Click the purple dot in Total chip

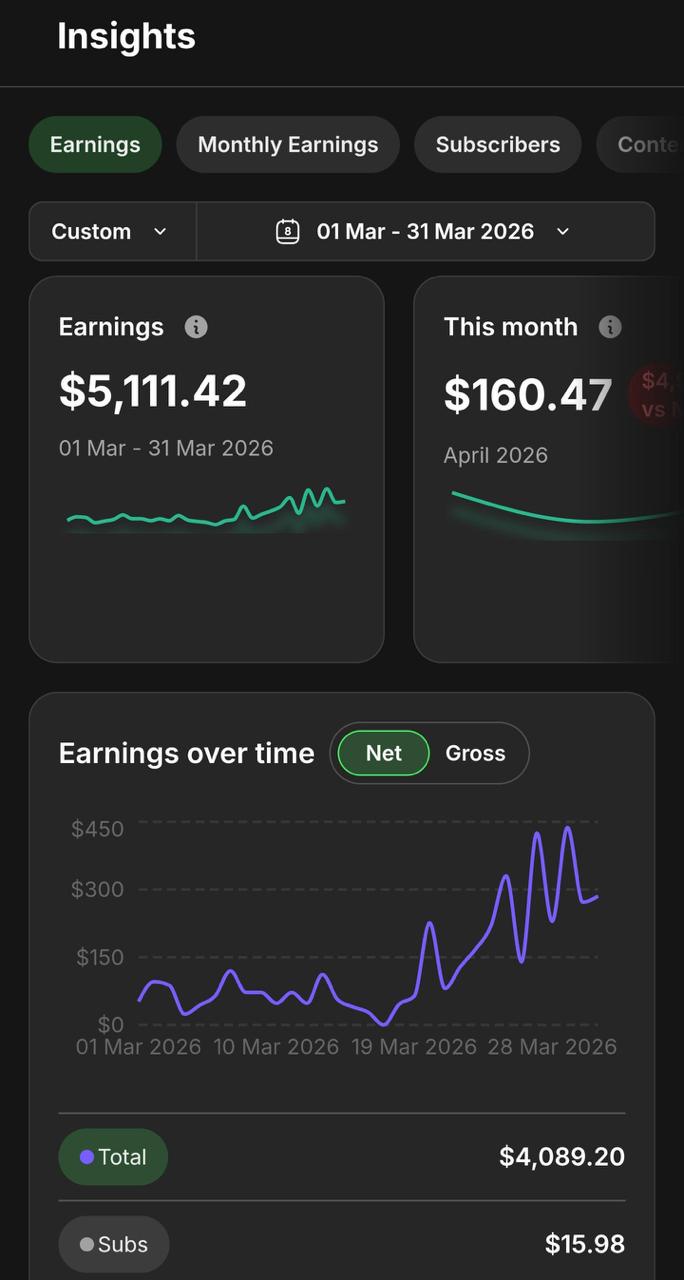[x=87, y=1157]
